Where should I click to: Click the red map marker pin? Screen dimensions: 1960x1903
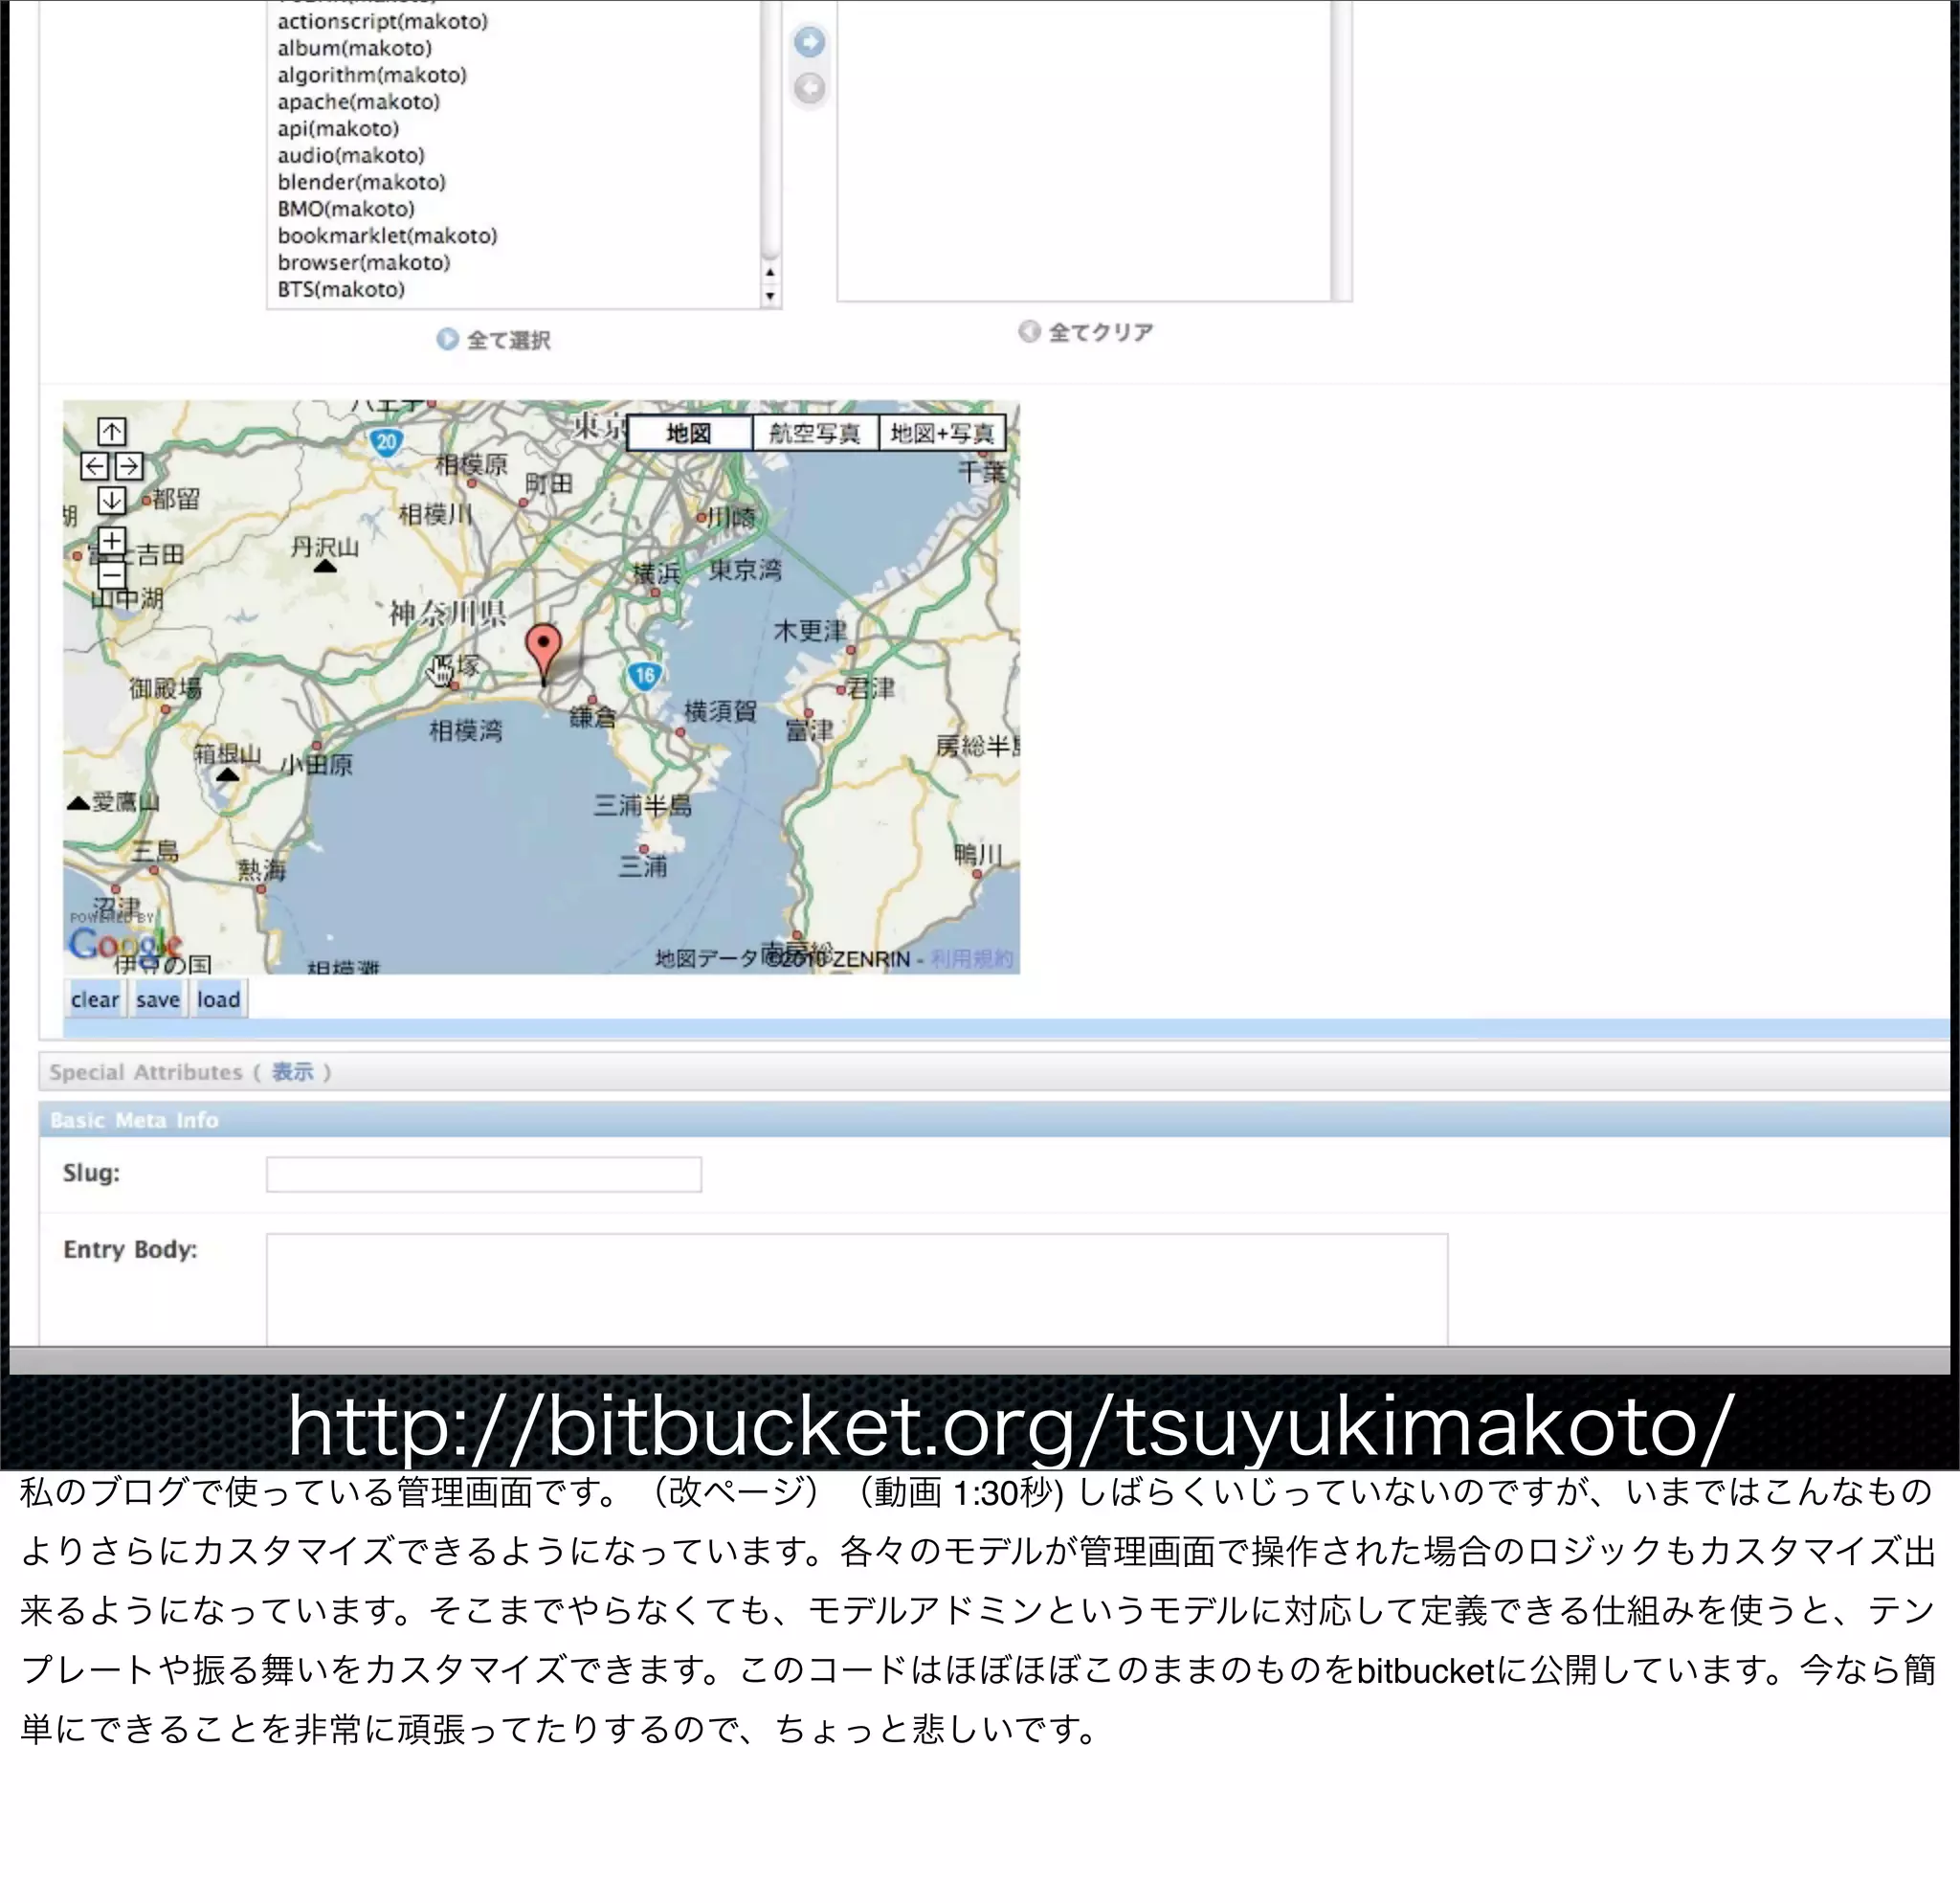point(543,655)
